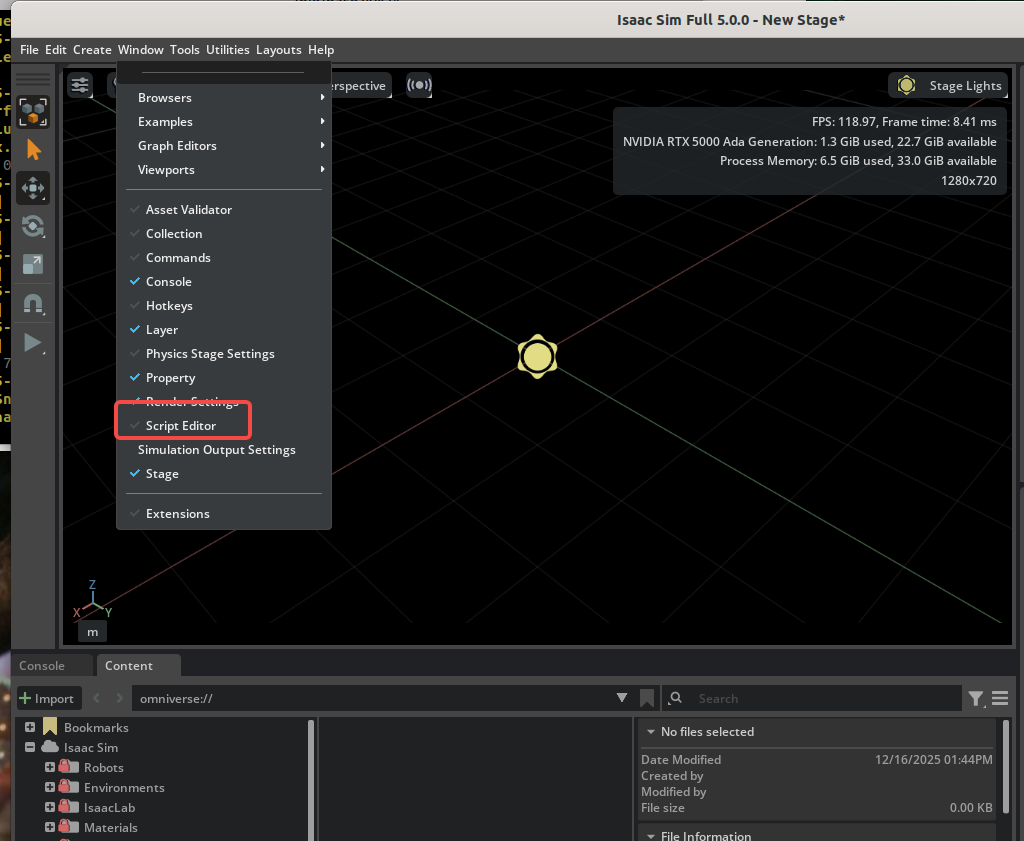1024x841 pixels.
Task: Open the Create menu
Action: (x=92, y=50)
